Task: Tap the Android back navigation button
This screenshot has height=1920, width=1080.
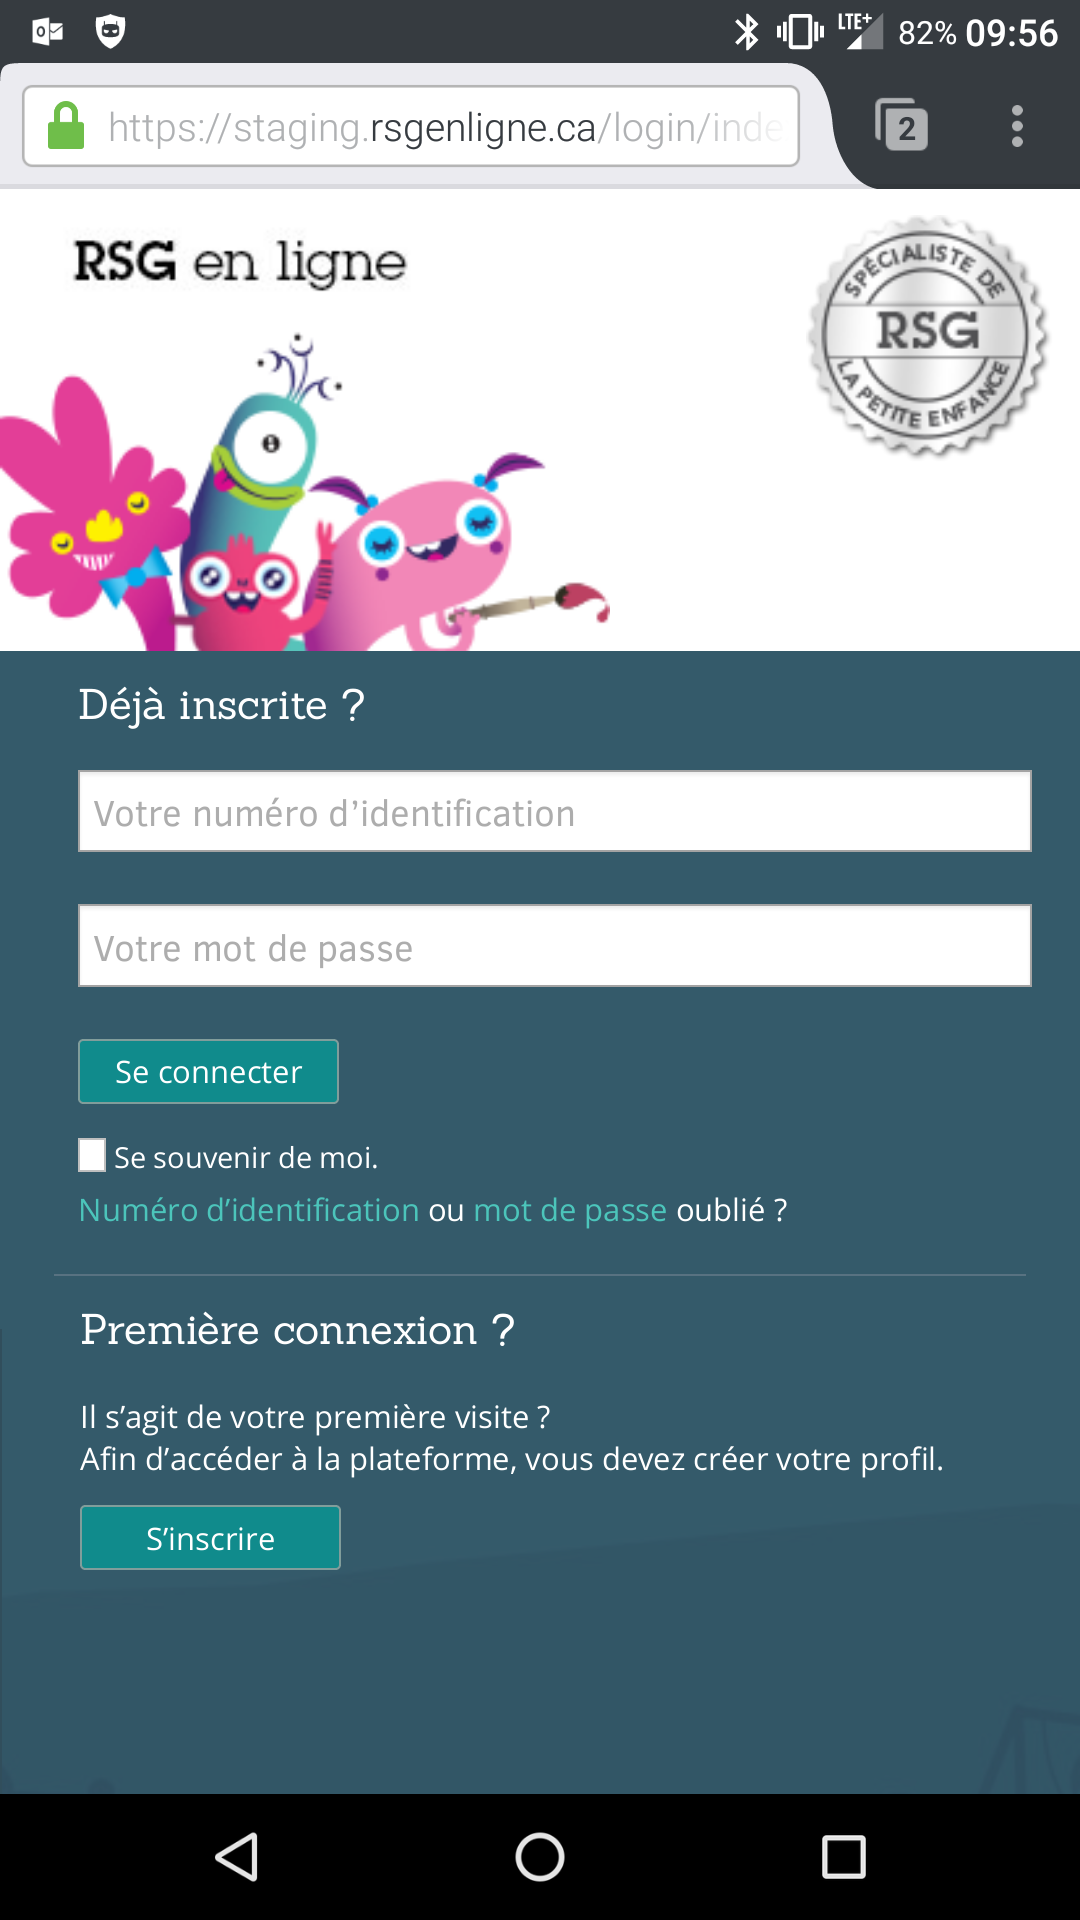Action: [x=238, y=1857]
